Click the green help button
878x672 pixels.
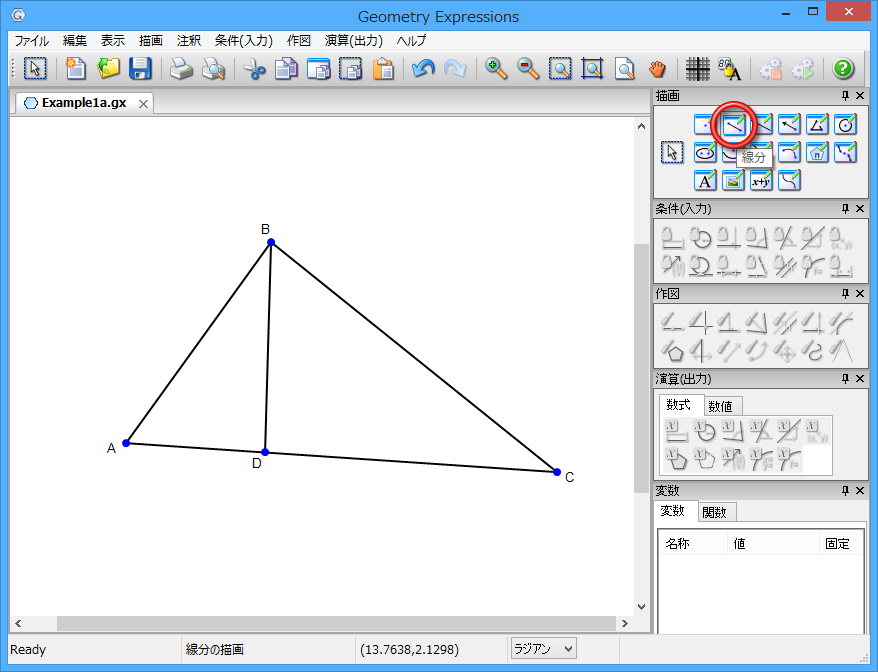click(843, 69)
